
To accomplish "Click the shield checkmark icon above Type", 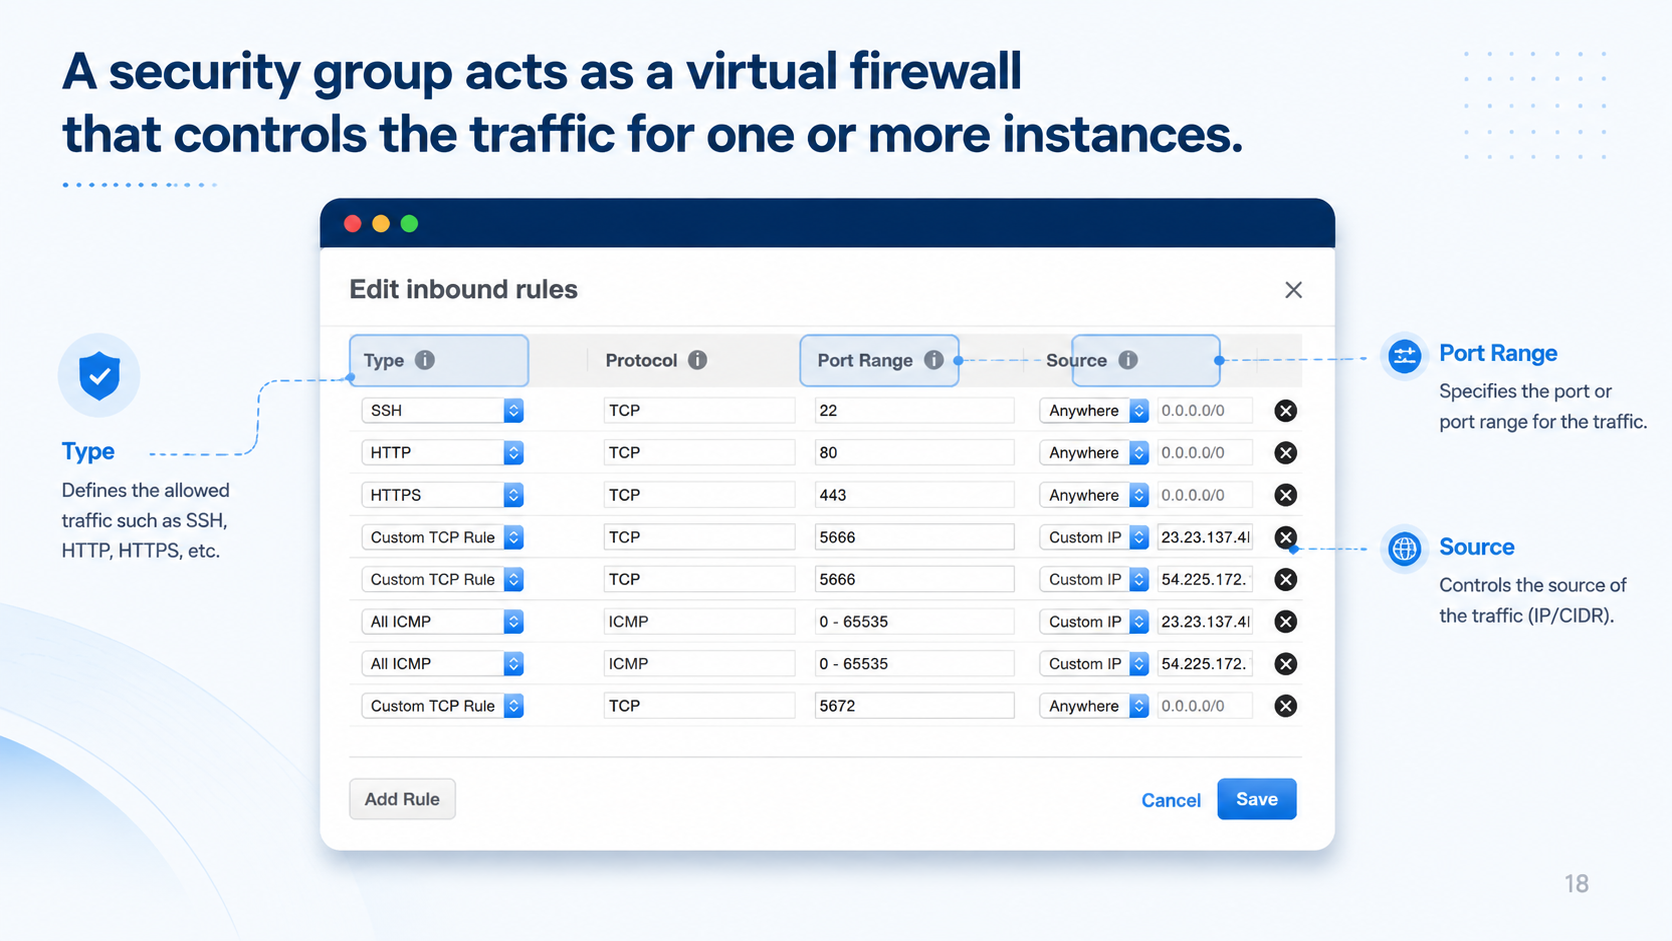I will click(99, 376).
